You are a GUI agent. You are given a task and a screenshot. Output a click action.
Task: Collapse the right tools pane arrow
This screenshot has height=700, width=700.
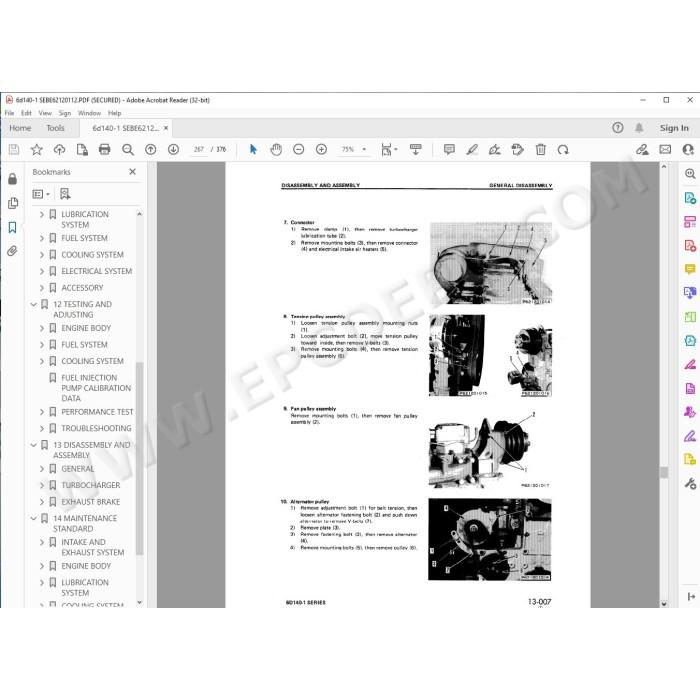tap(691, 596)
